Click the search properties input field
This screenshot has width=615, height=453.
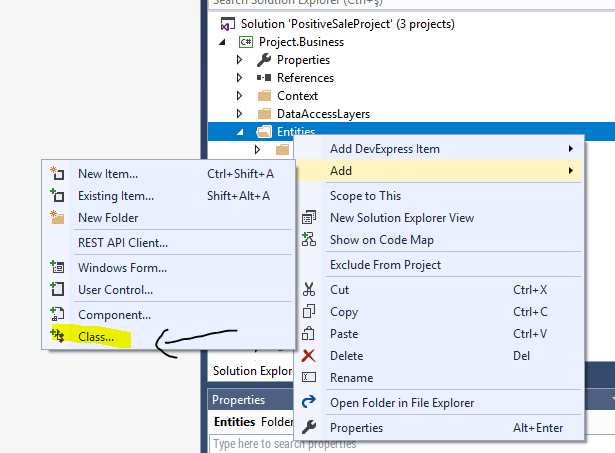pyautogui.click(x=412, y=444)
